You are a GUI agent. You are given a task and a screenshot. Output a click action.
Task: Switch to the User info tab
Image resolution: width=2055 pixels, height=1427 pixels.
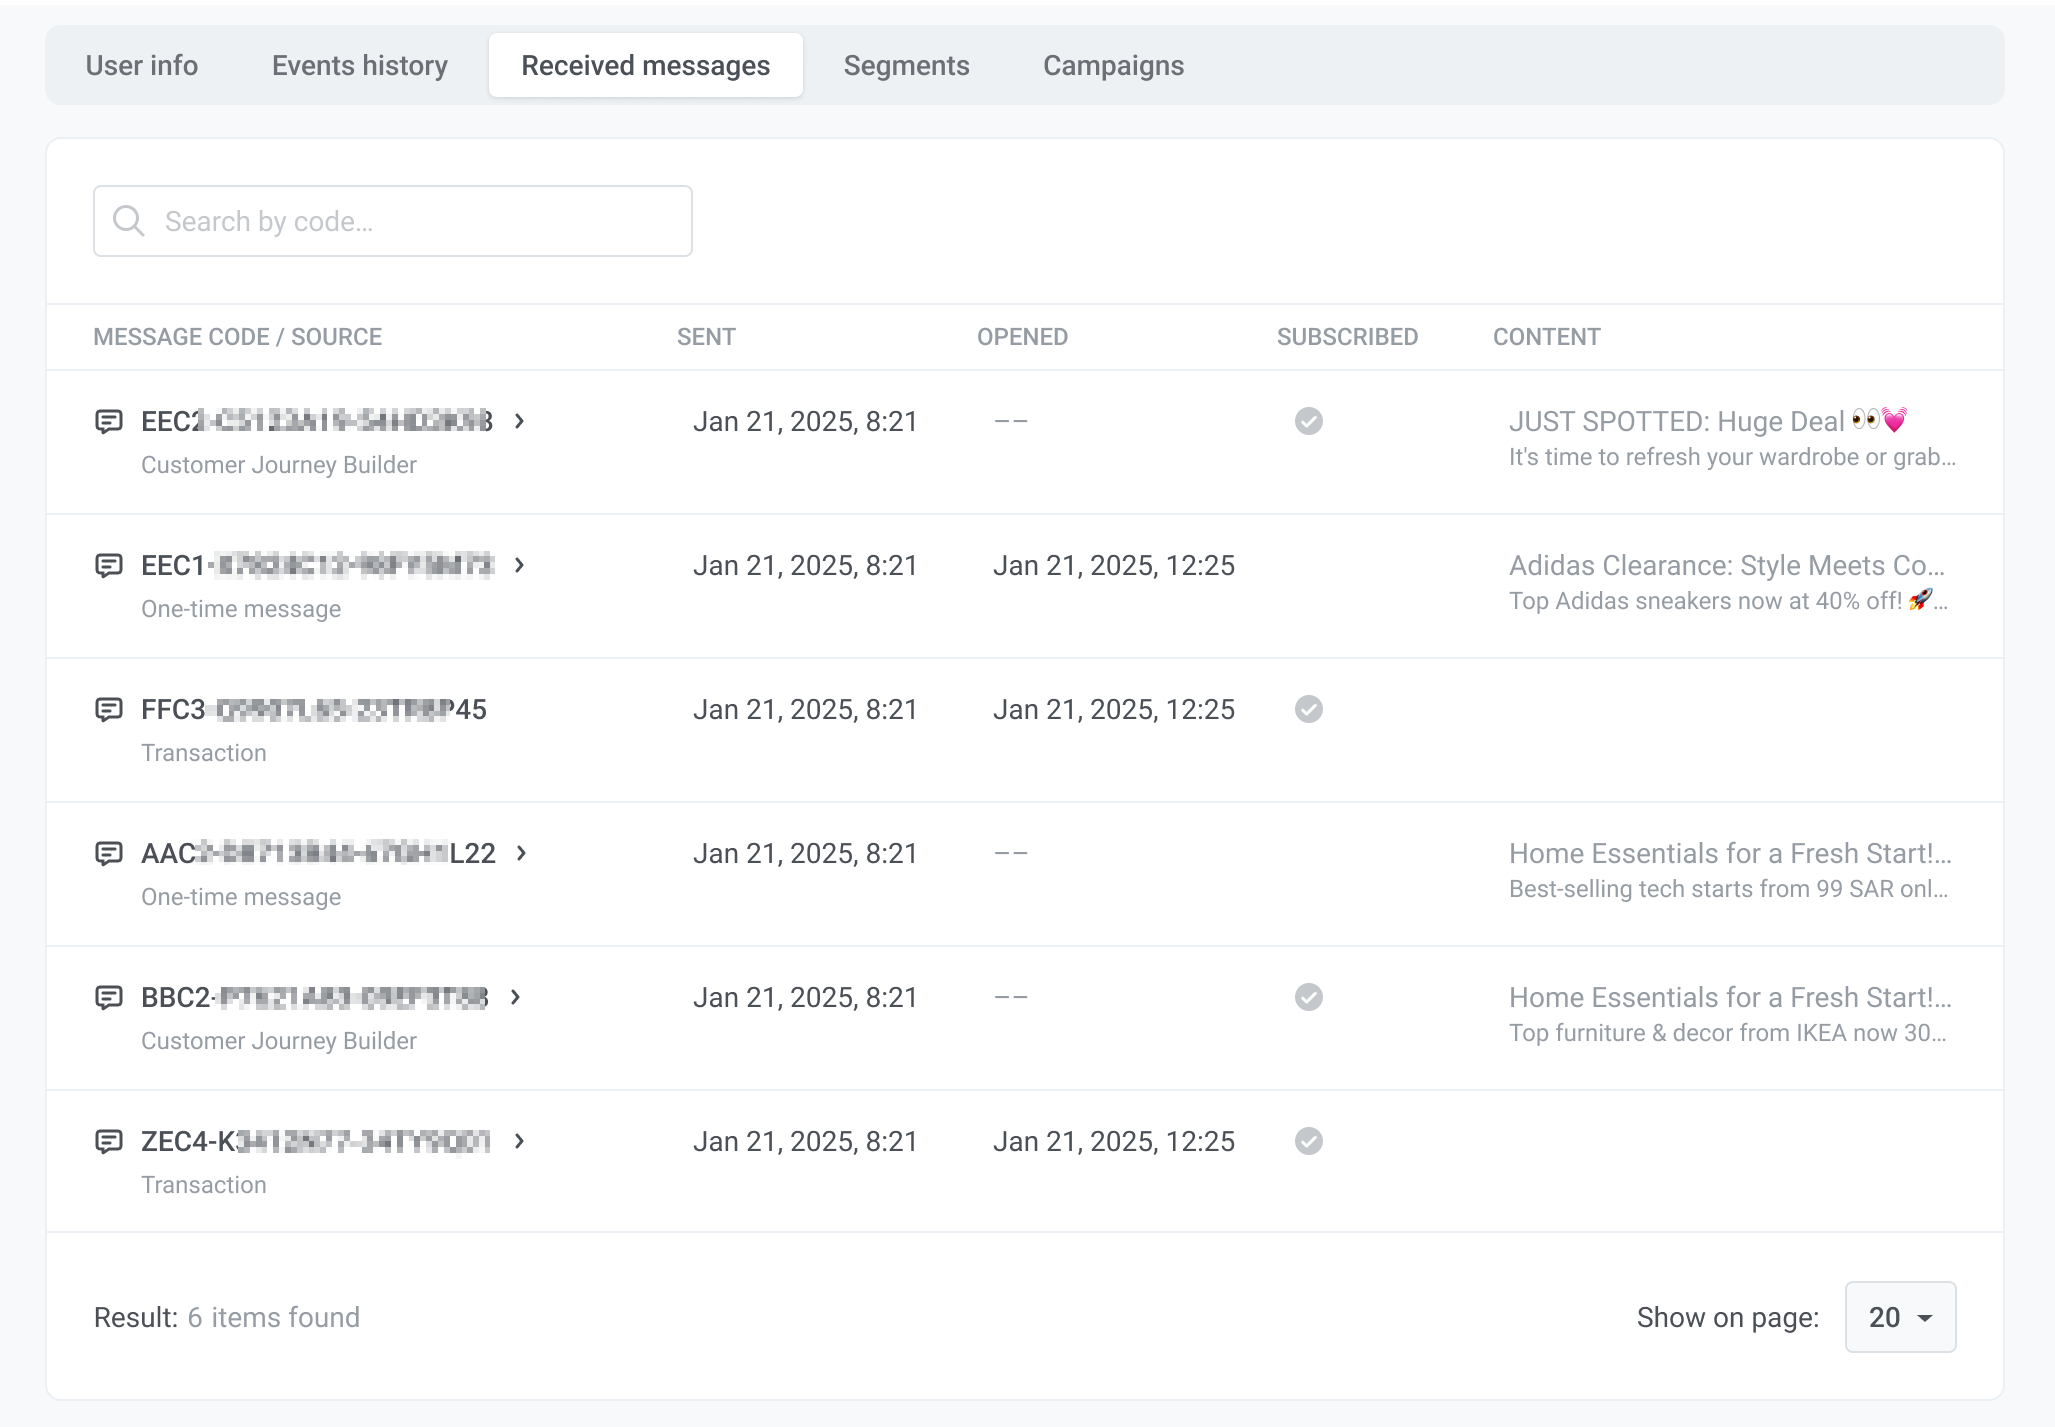141,66
